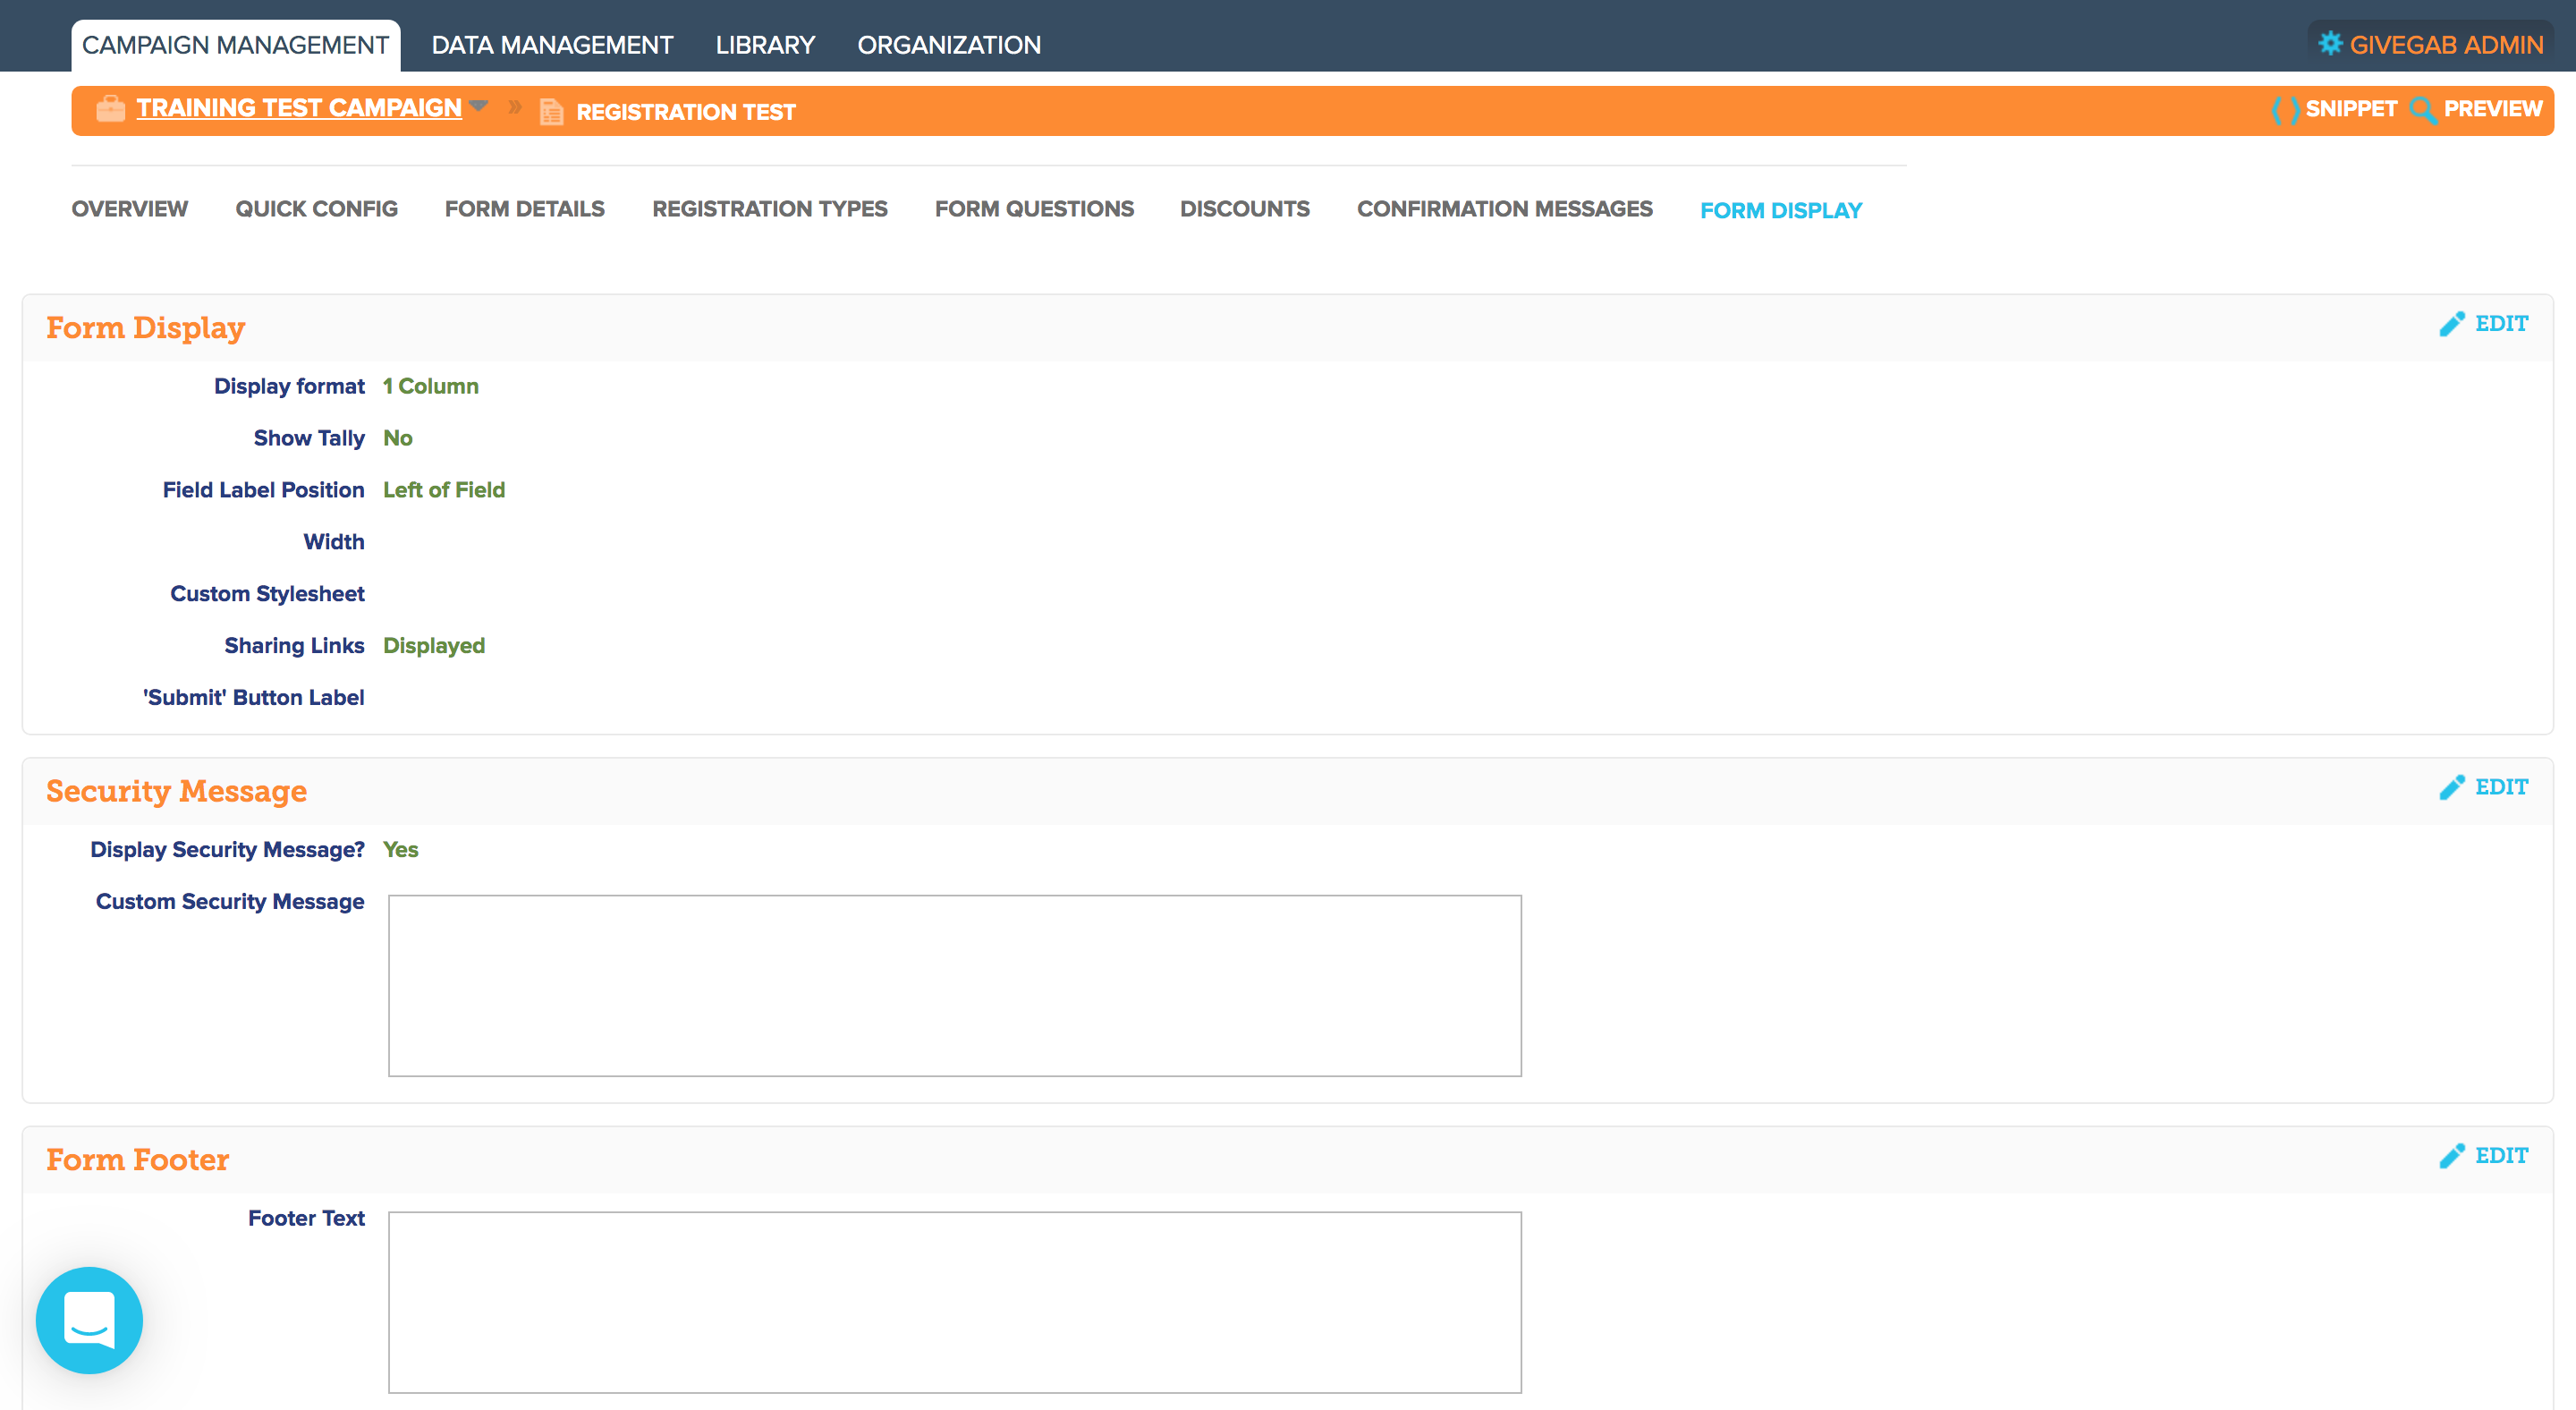Open the Data Management menu

552,45
